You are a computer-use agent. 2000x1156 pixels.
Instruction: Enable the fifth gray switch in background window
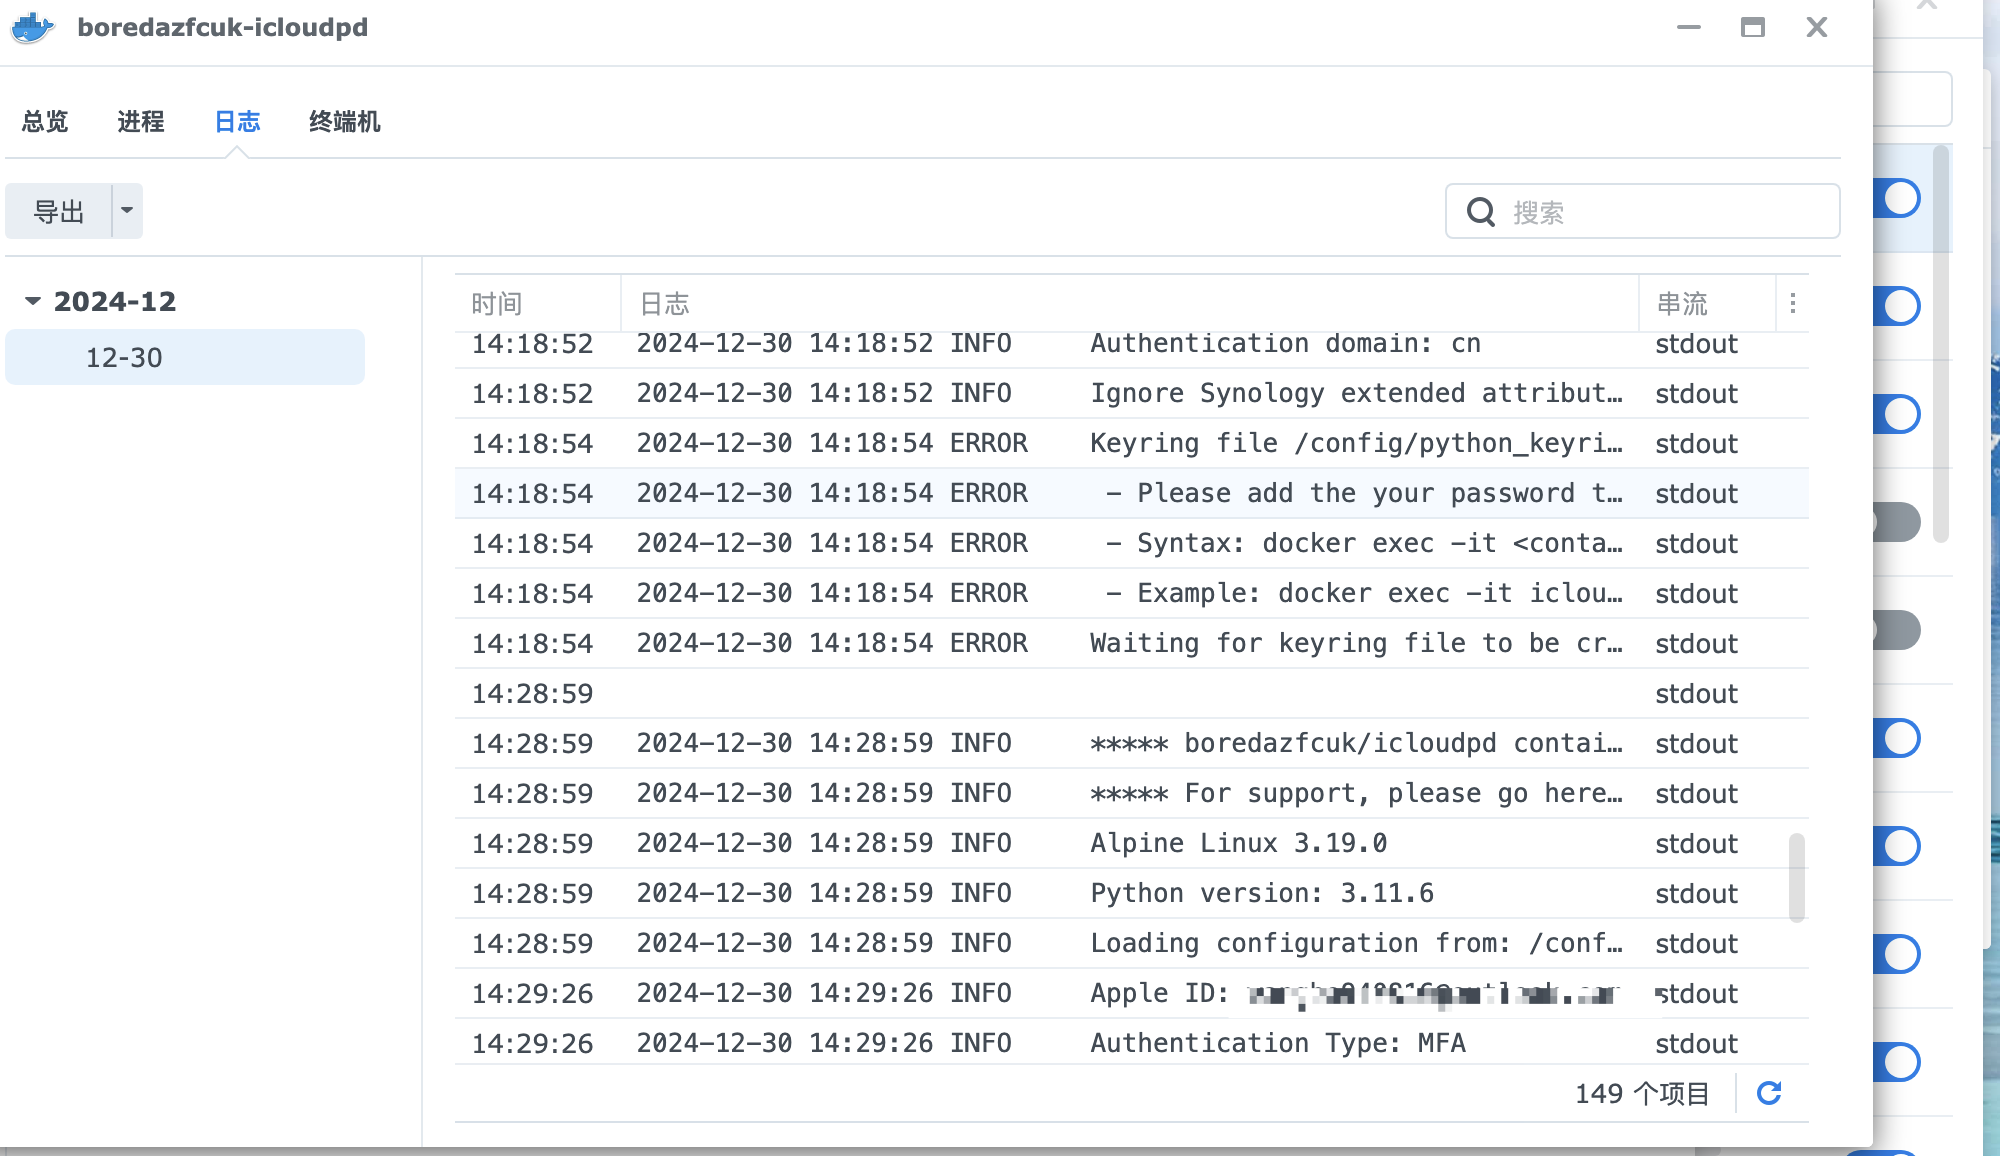[x=1897, y=630]
